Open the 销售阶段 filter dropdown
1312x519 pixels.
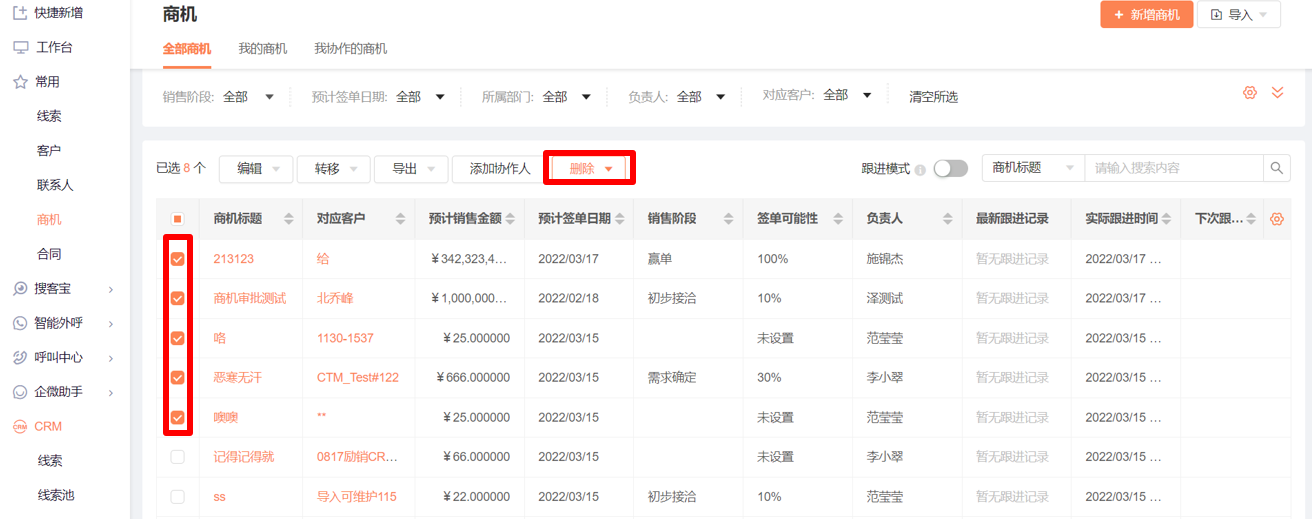pyautogui.click(x=248, y=97)
